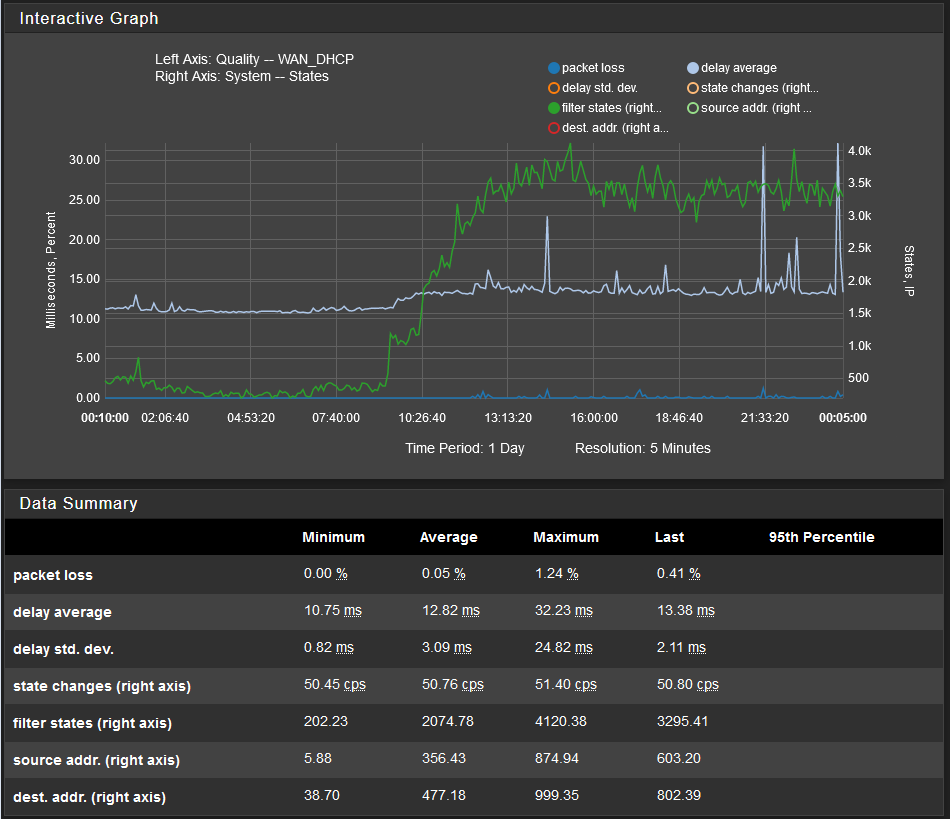The width and height of the screenshot is (950, 819).
Task: Hide the filter states legend series
Action: [x=605, y=108]
